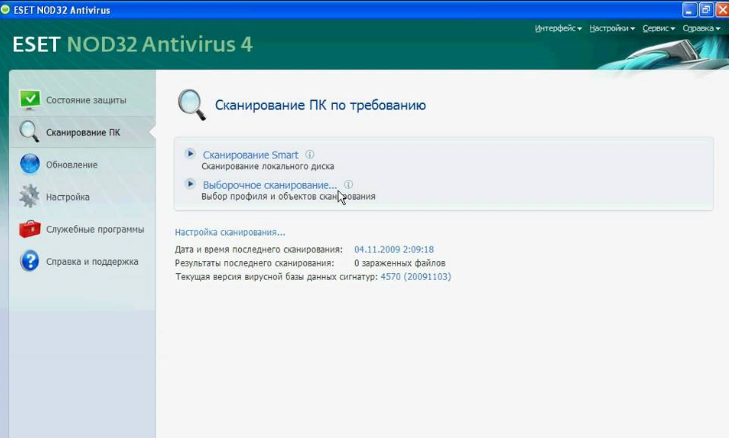729x438 pixels.
Task: Go to Состояние защиты section
Action: (86, 100)
